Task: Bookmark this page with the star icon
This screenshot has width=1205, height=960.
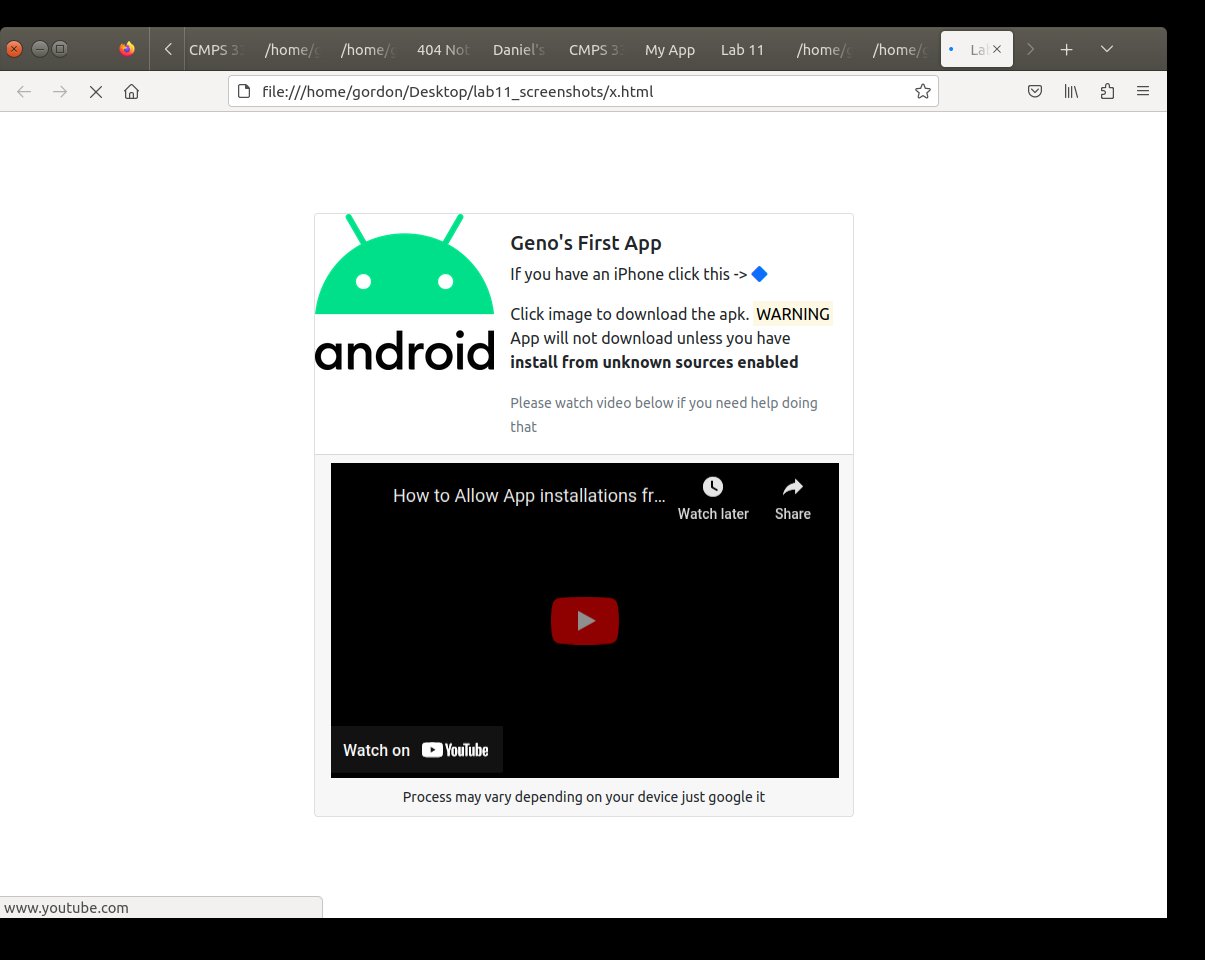Action: click(x=922, y=92)
